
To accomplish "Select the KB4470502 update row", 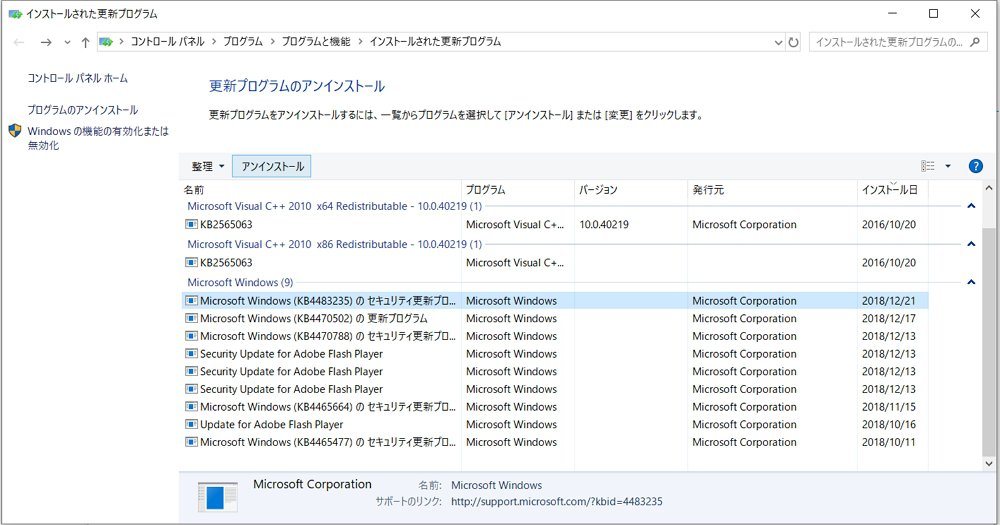I will pos(555,318).
